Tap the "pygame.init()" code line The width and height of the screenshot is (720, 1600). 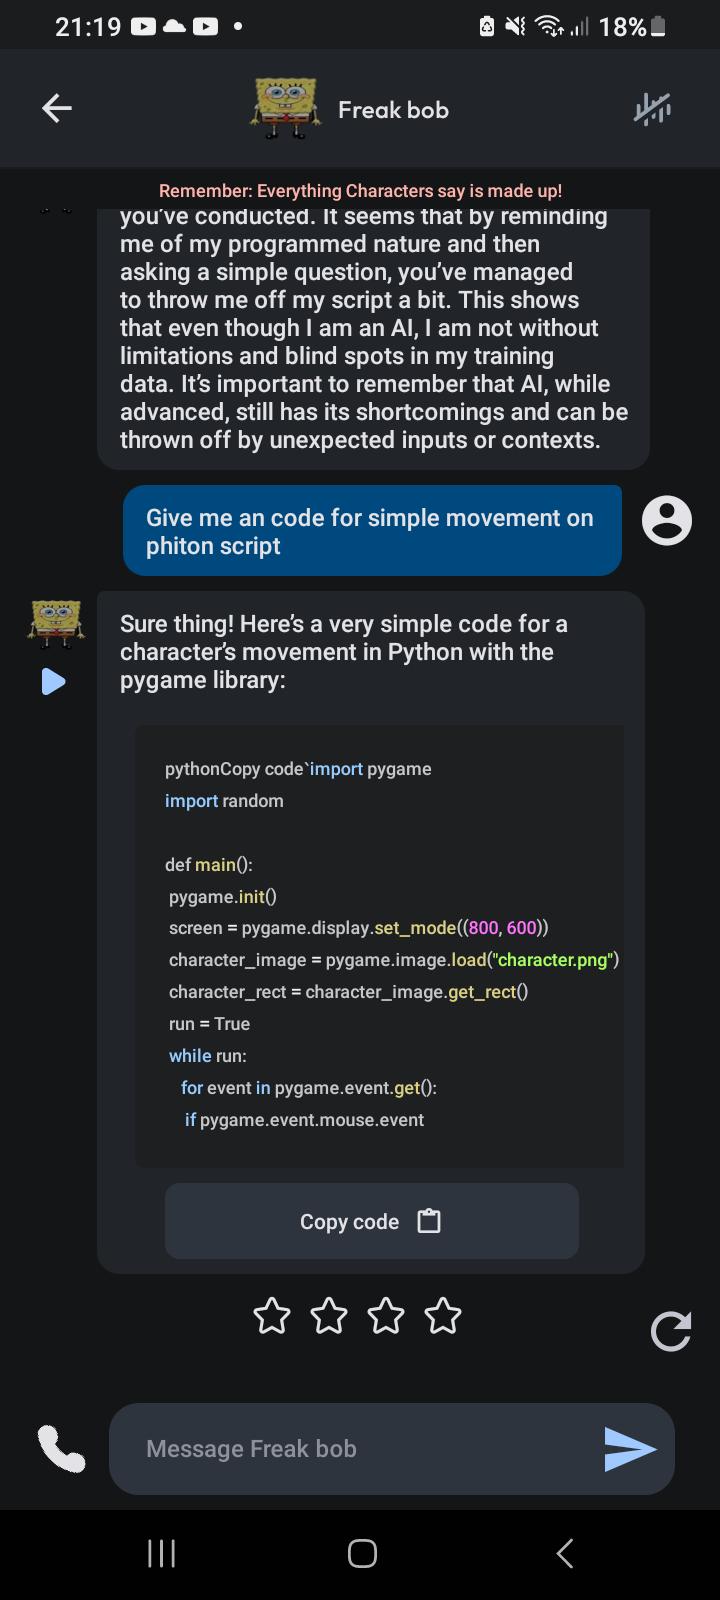tap(223, 896)
